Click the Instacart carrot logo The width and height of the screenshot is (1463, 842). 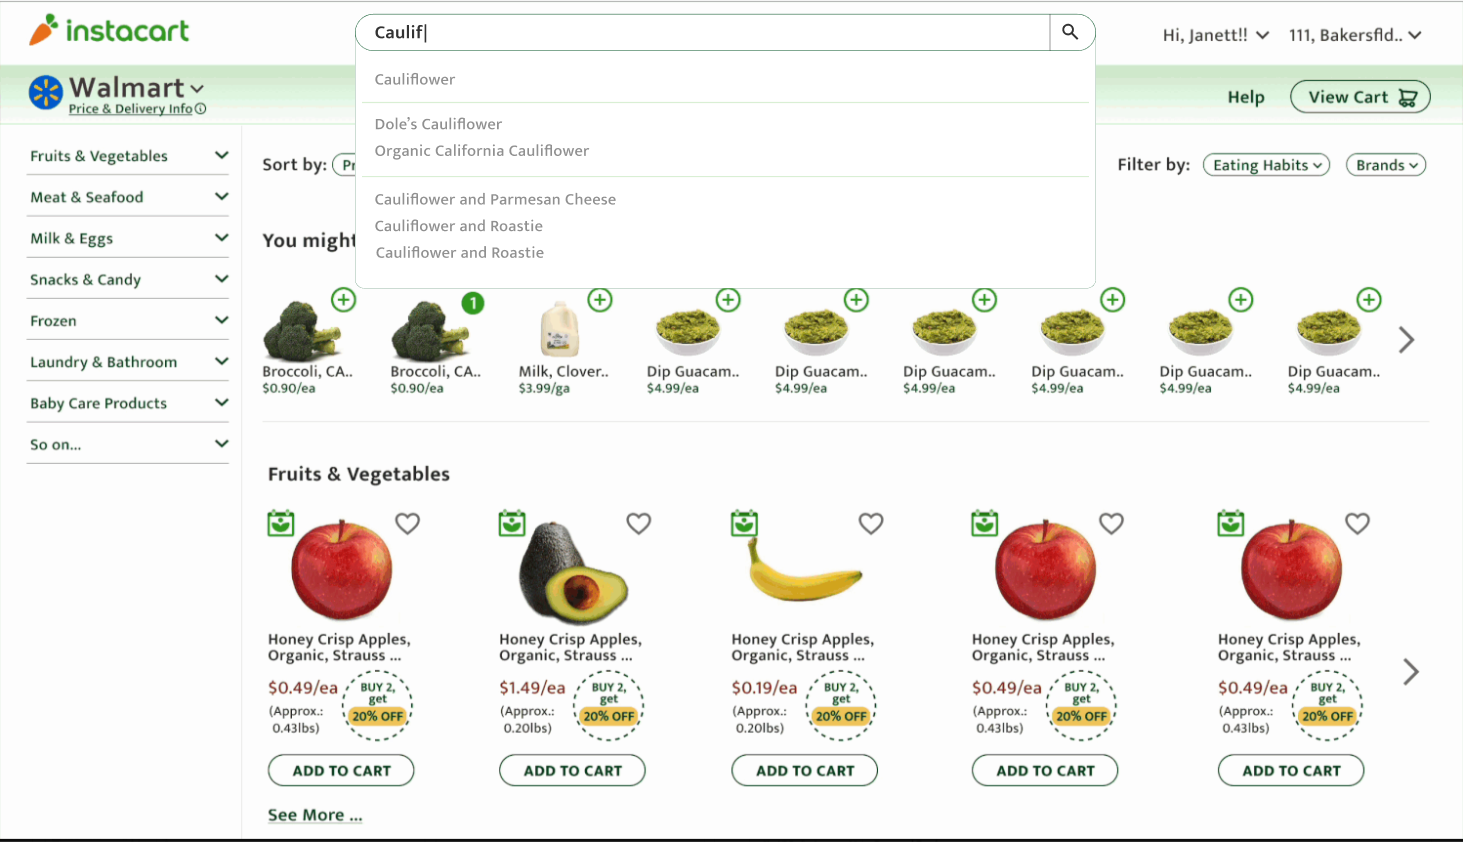(43, 30)
